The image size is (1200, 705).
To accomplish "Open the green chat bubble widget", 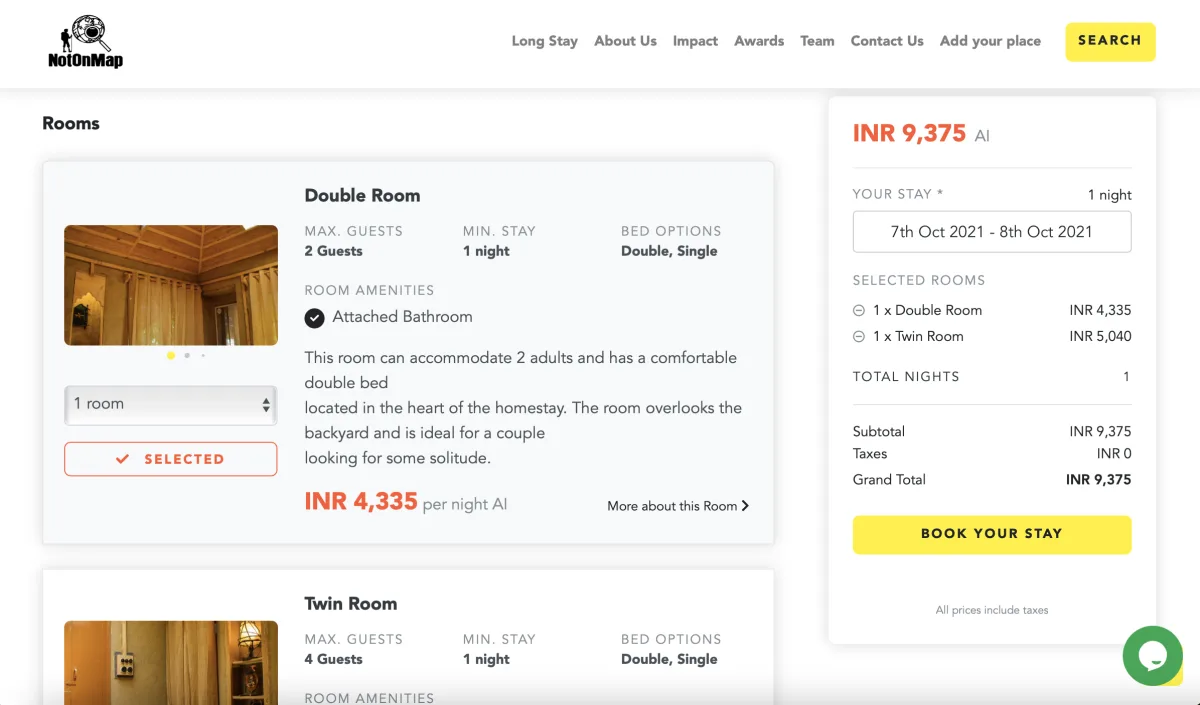I will pos(1153,655).
